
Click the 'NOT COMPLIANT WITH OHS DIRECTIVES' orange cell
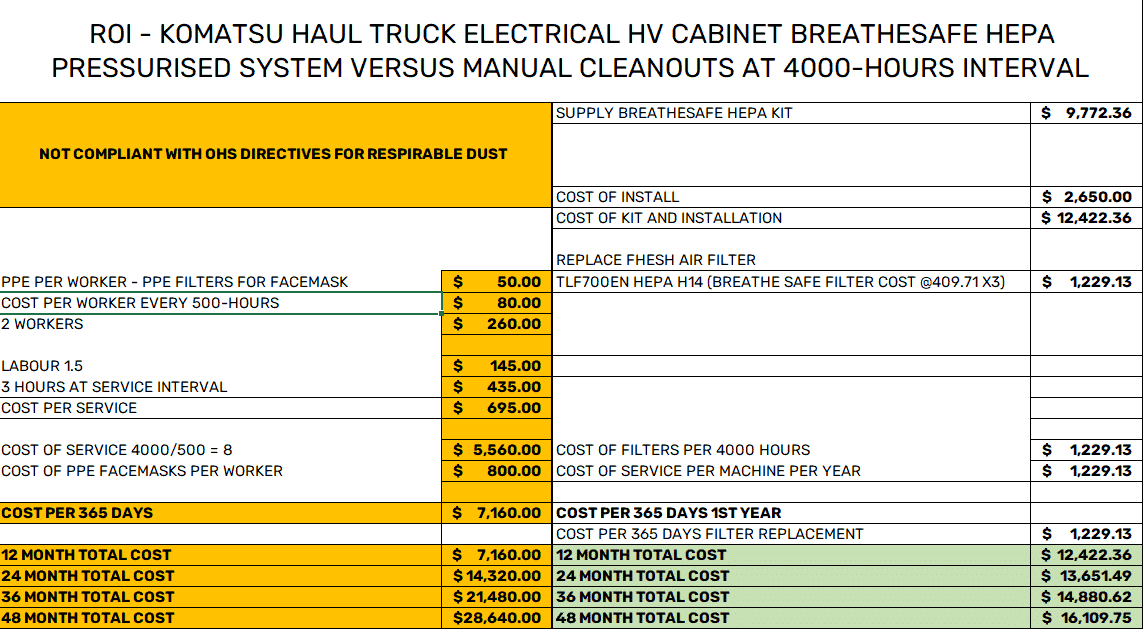(276, 155)
